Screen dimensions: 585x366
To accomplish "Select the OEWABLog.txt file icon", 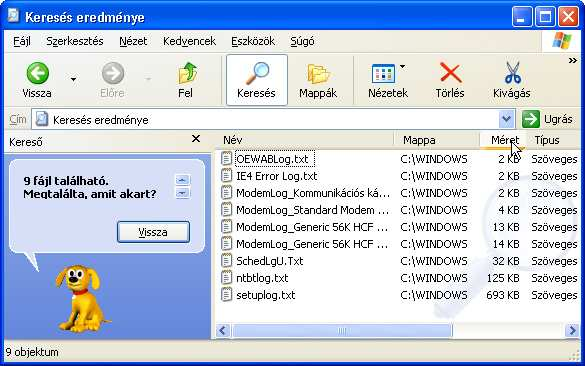I will tap(226, 159).
